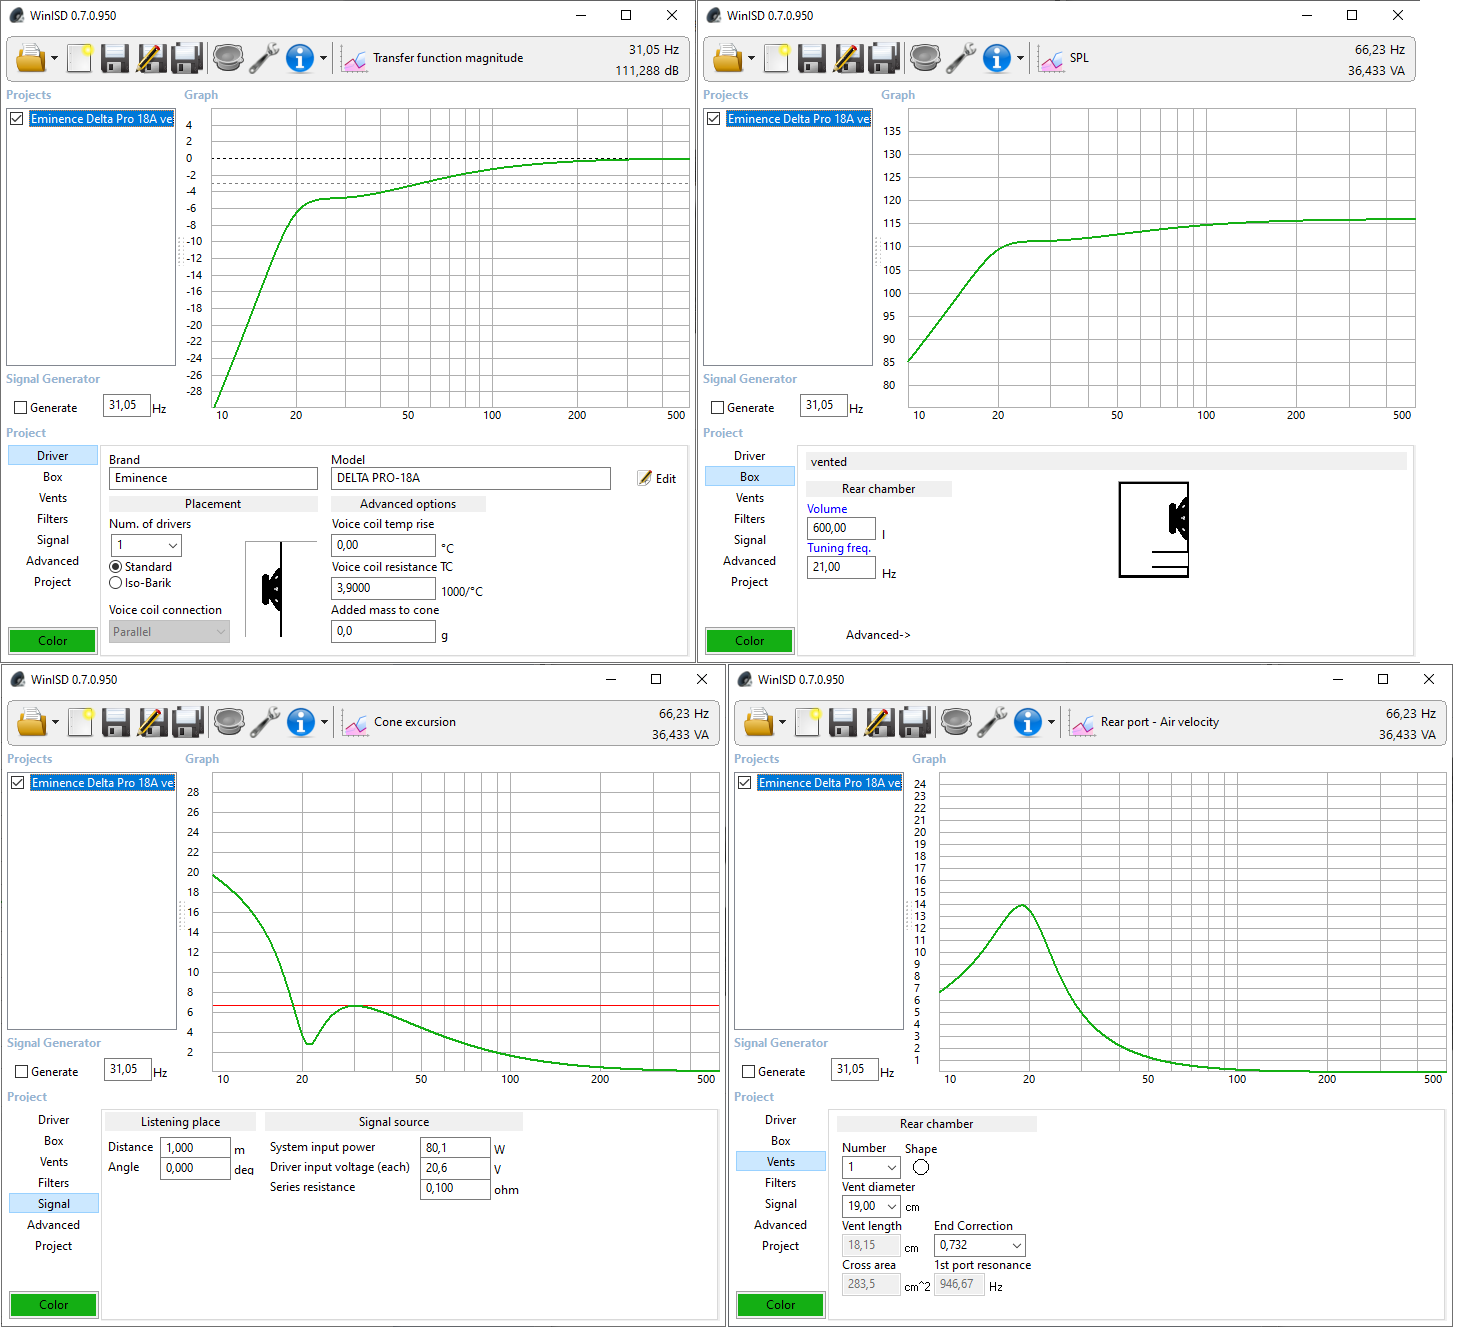Expand info dropdown arrow in Air velocity window

1051,723
